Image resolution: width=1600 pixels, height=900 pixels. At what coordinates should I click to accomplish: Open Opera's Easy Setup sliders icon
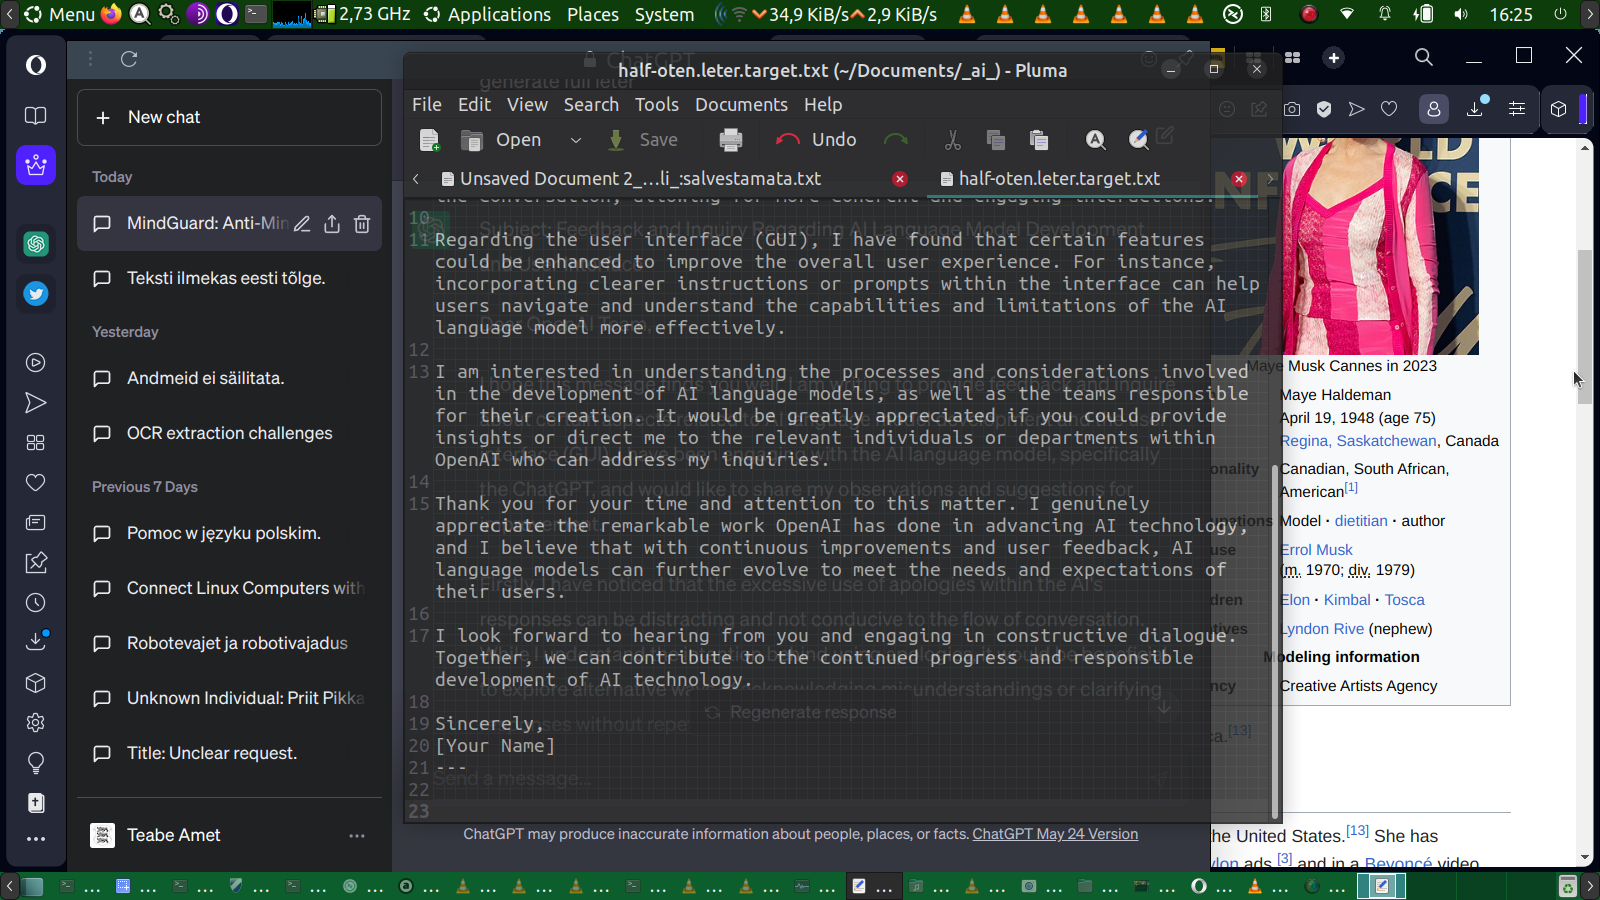pos(1517,109)
